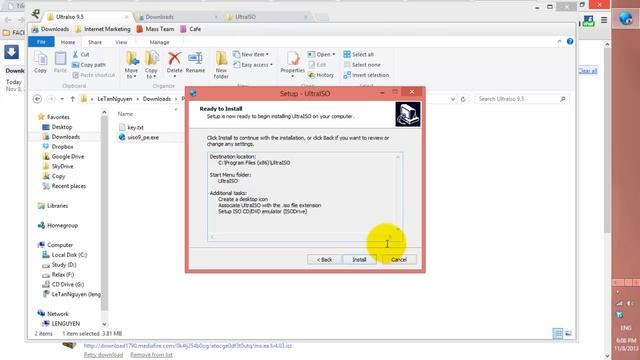640x360 pixels.
Task: Open the Internet Marketing bookmark folder
Action: click(x=103, y=29)
